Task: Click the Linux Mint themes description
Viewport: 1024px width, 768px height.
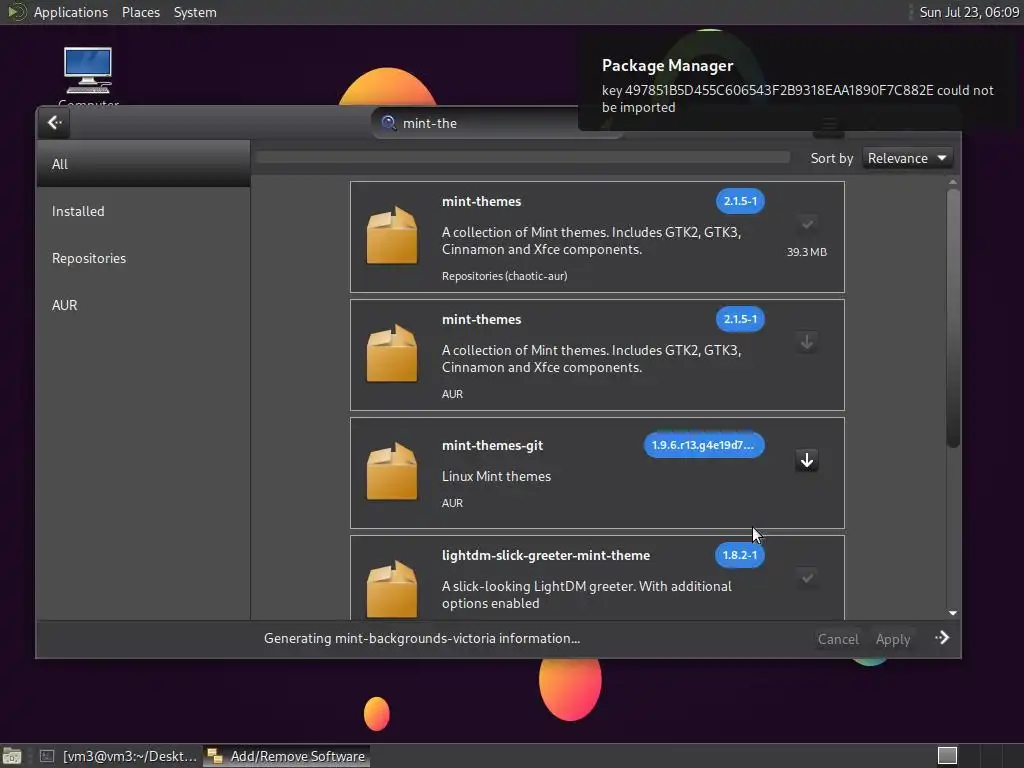Action: [x=496, y=476]
